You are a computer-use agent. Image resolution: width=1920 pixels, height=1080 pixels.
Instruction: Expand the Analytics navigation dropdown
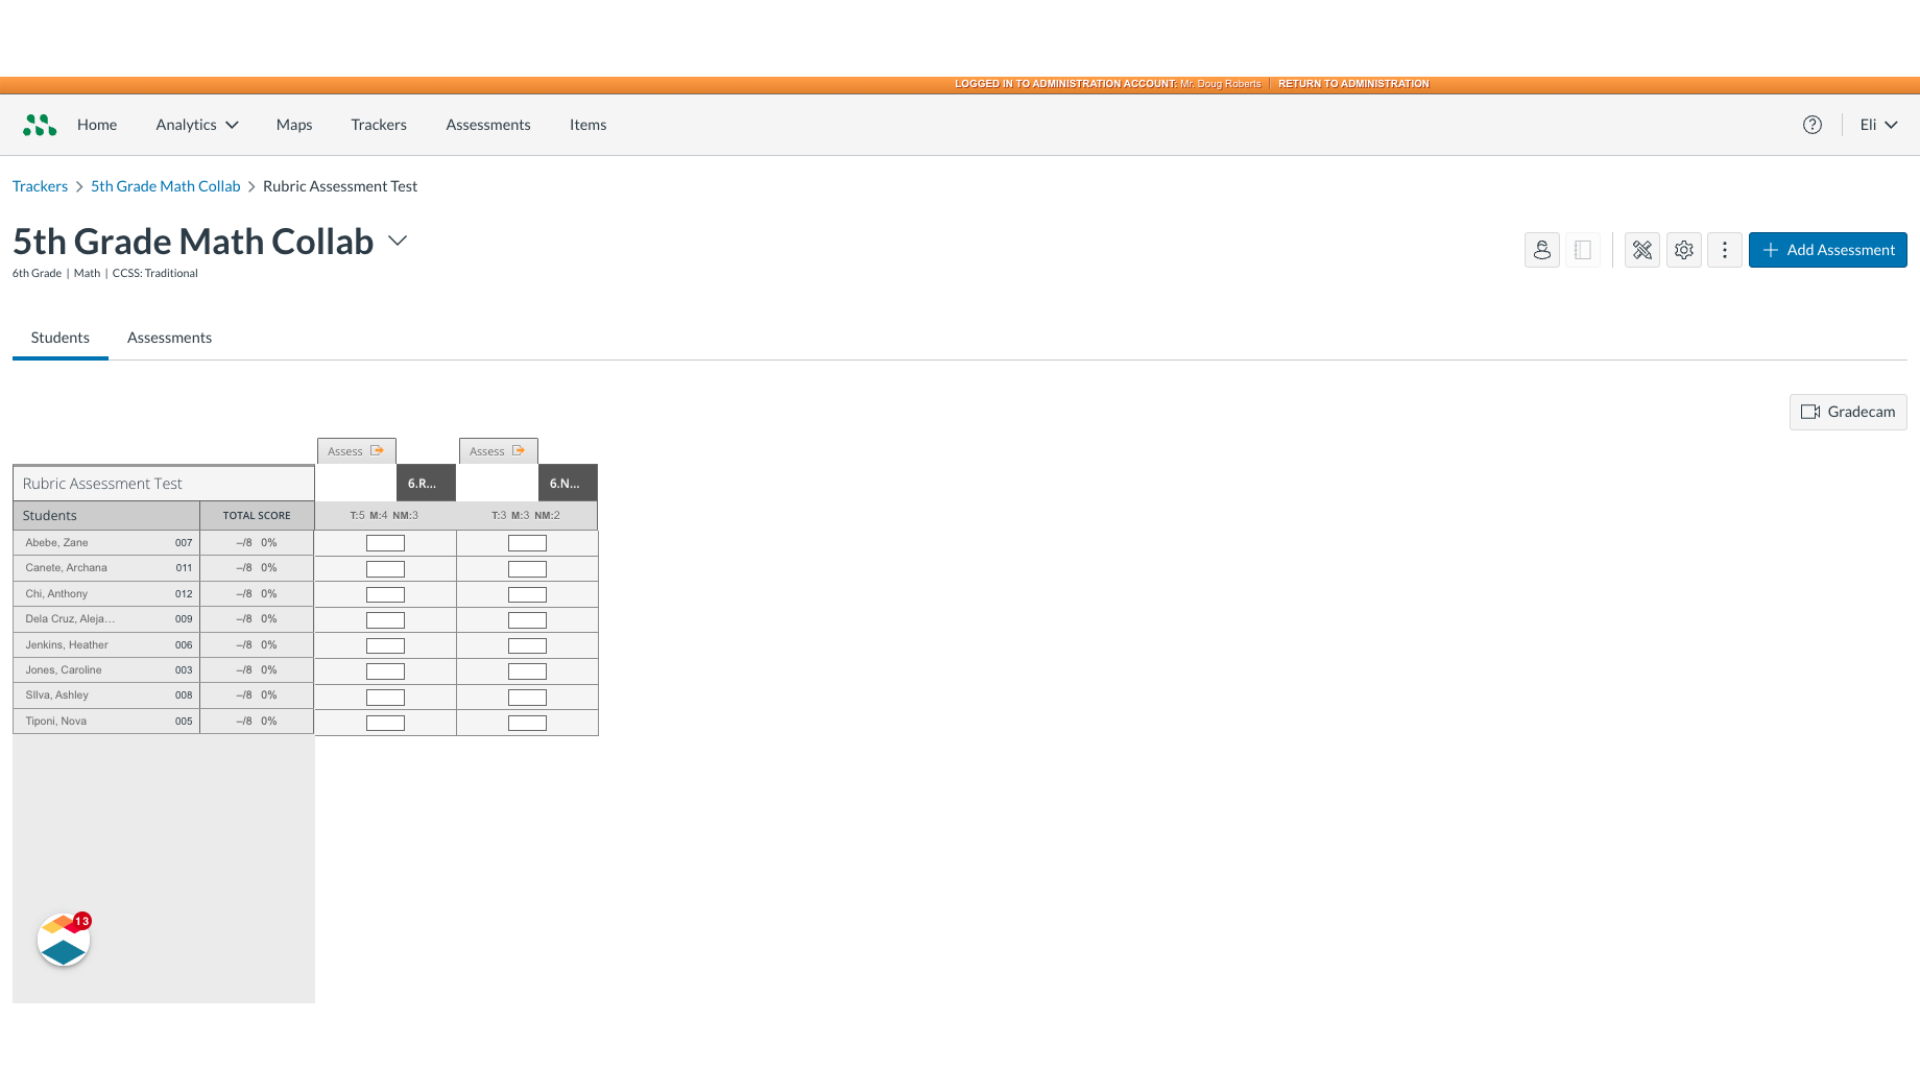196,124
